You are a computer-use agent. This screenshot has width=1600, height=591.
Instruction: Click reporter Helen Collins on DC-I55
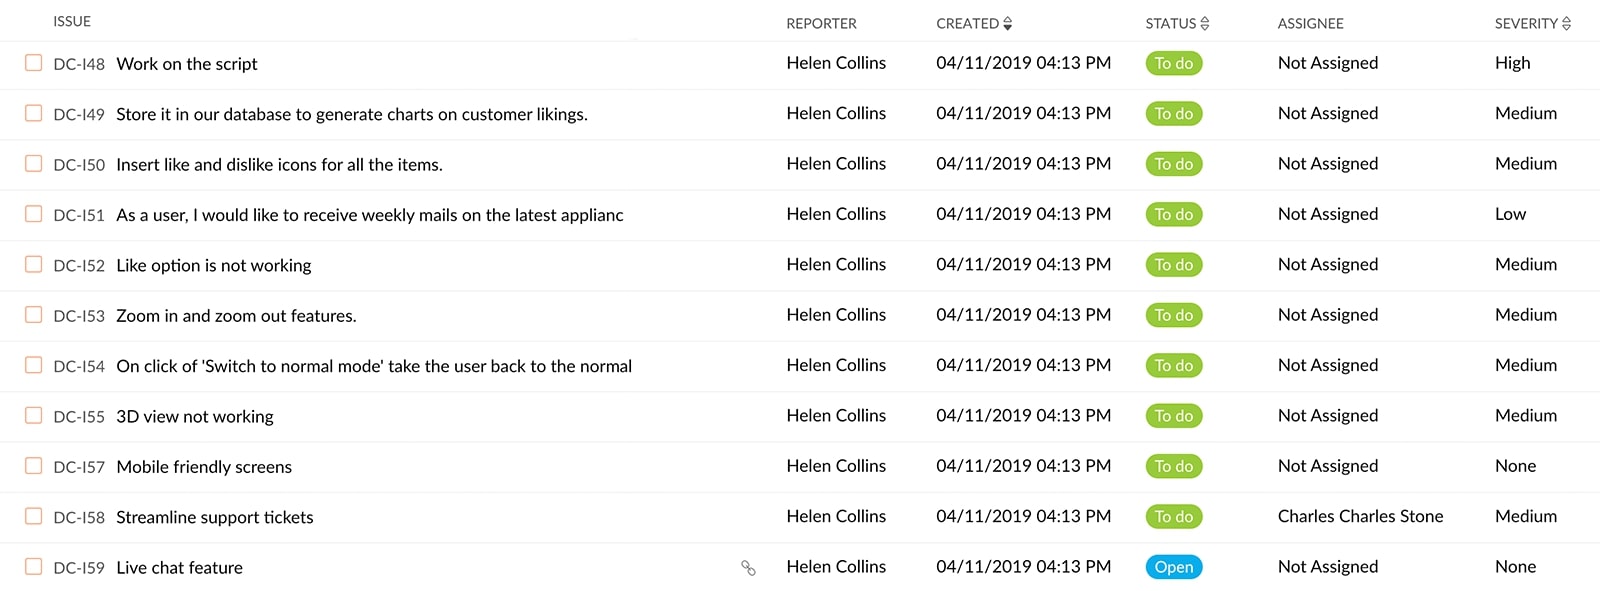coord(836,415)
